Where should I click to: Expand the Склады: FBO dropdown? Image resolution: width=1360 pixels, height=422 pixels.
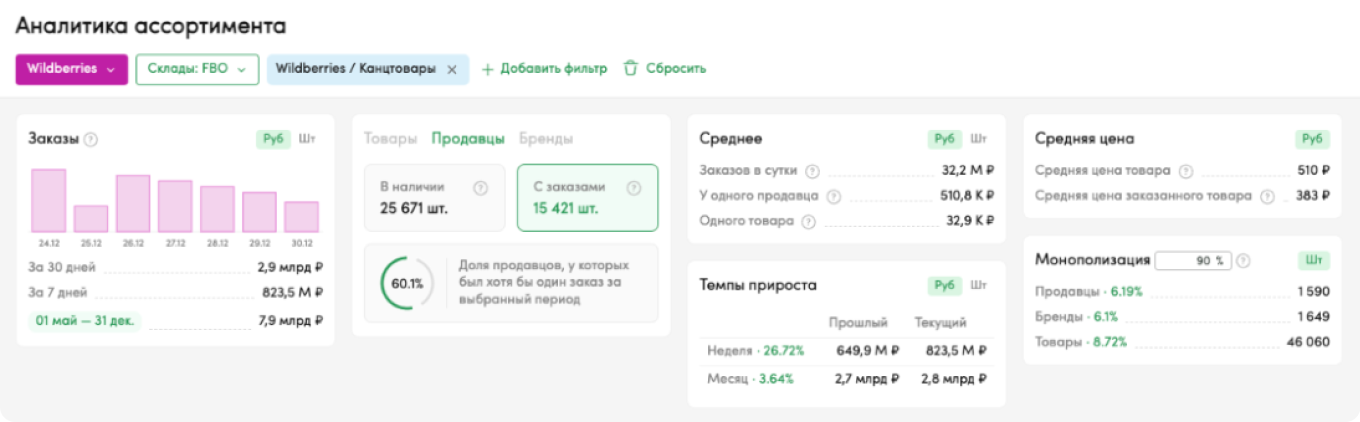pyautogui.click(x=197, y=70)
